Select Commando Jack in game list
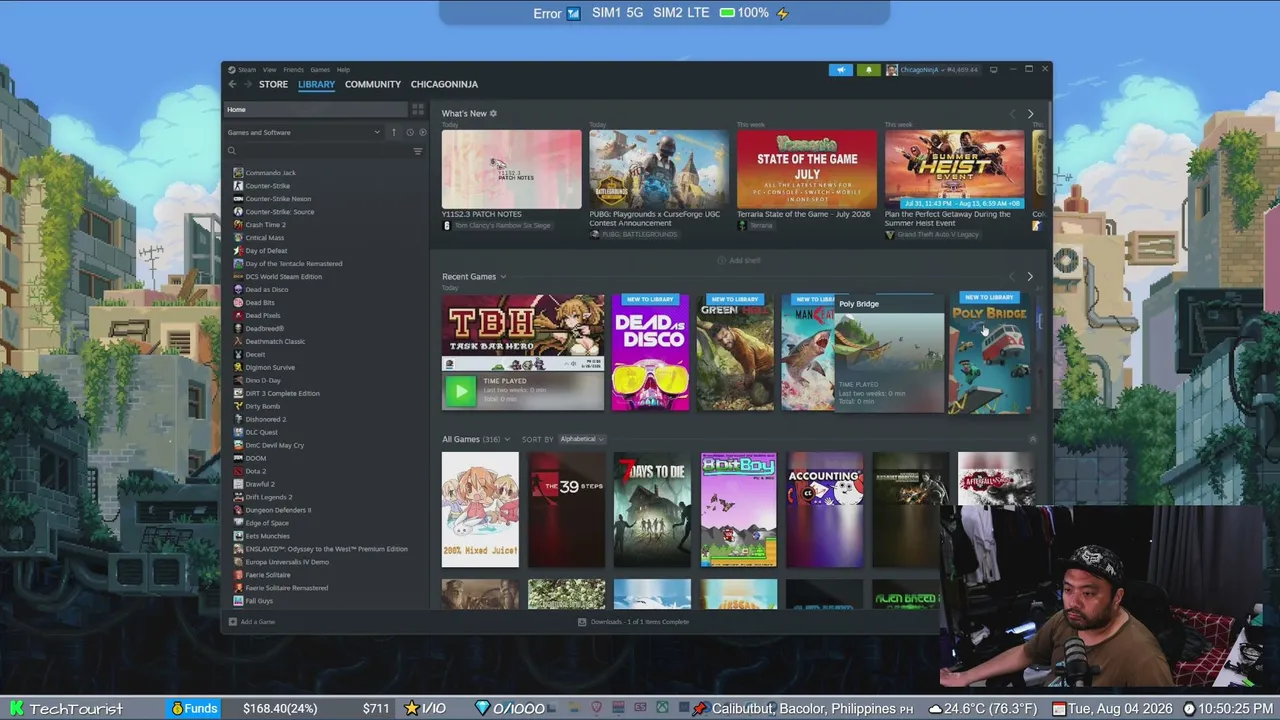This screenshot has height=720, width=1280. click(x=270, y=173)
